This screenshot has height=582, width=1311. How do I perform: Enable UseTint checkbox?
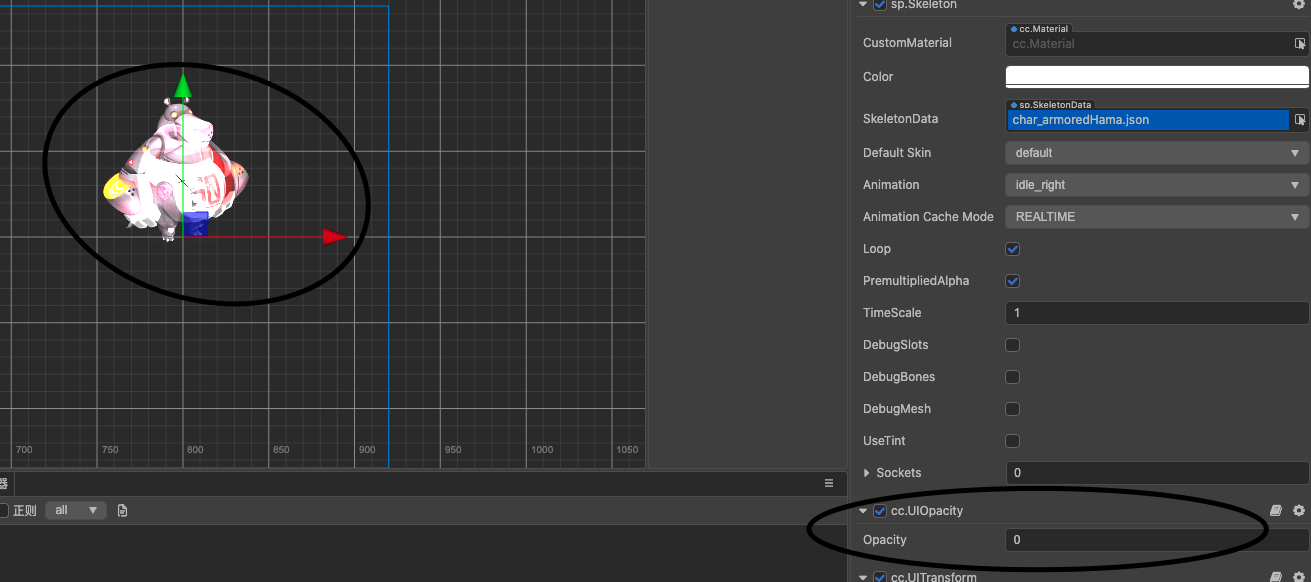point(1012,441)
